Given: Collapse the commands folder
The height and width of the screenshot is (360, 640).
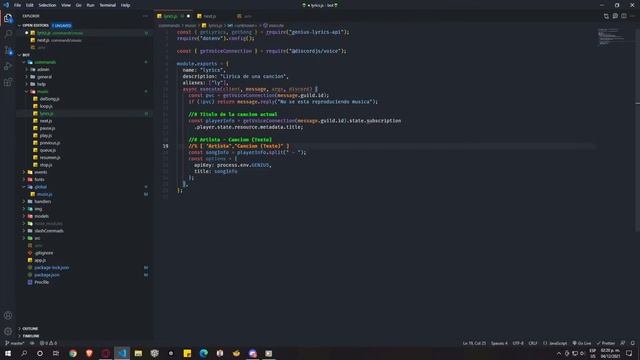Looking at the screenshot, I should [45, 62].
